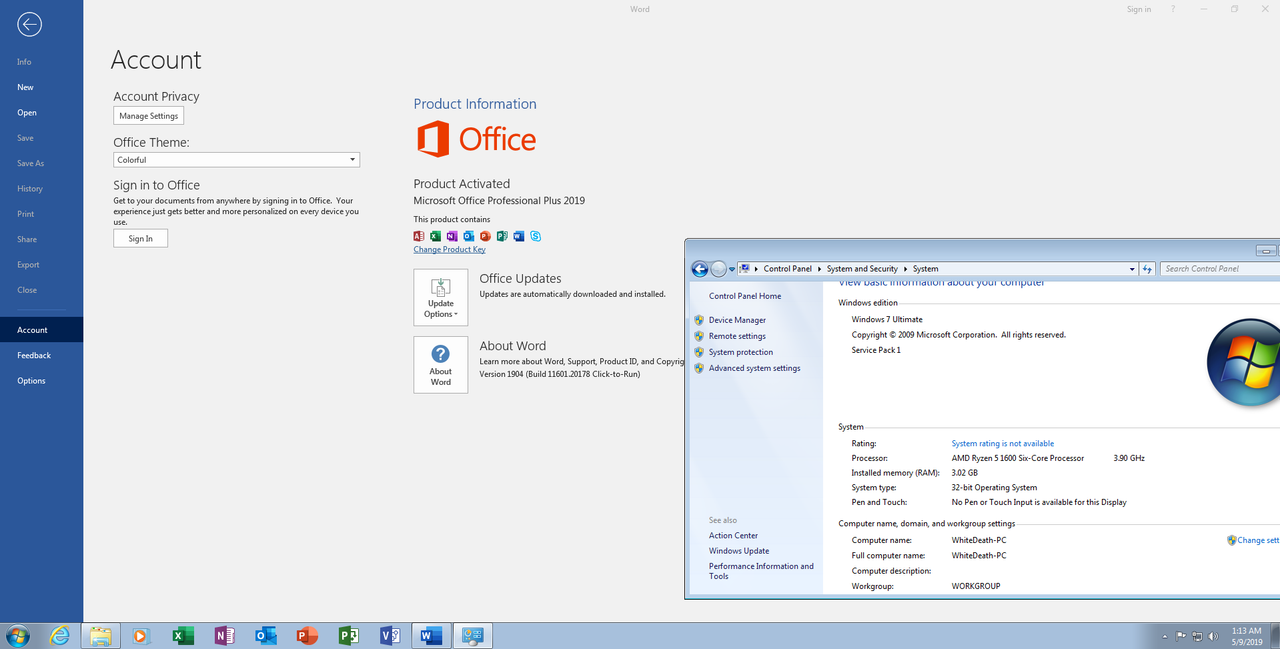Click the PowerPoint icon under product contains
This screenshot has width=1280, height=649.
point(485,236)
